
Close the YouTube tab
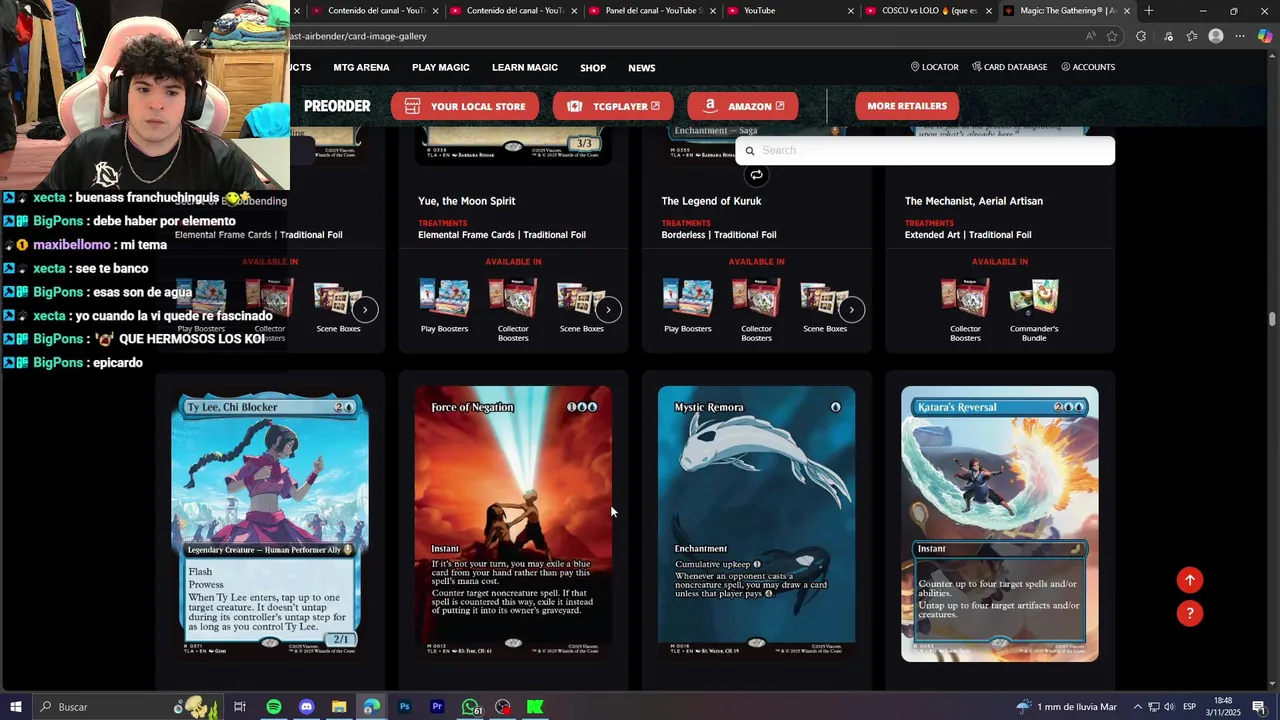coord(851,11)
